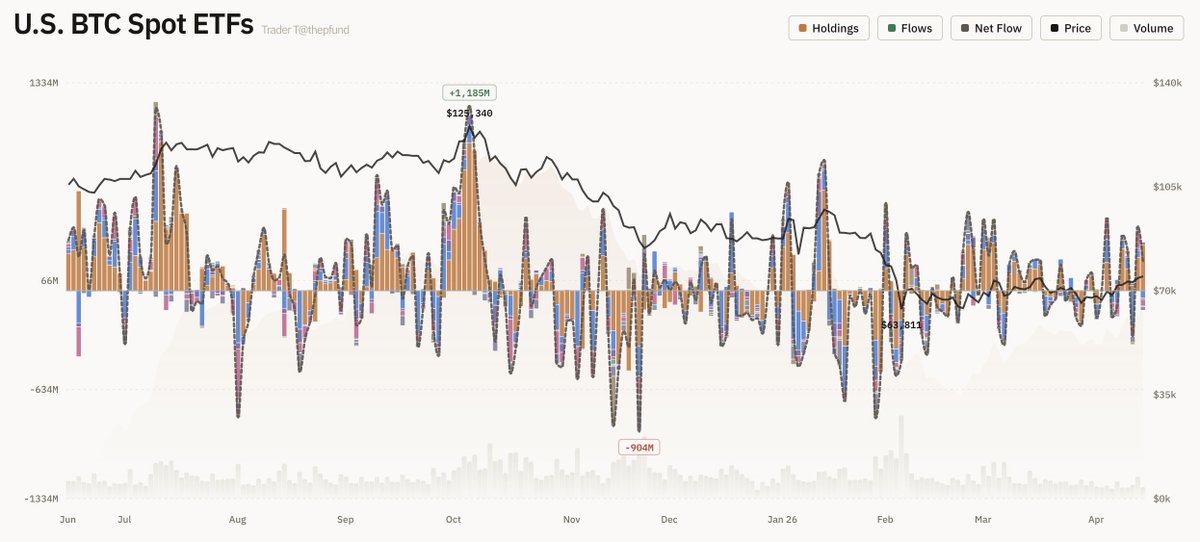
Task: Click the green Flows legend swatch
Action: [892, 28]
